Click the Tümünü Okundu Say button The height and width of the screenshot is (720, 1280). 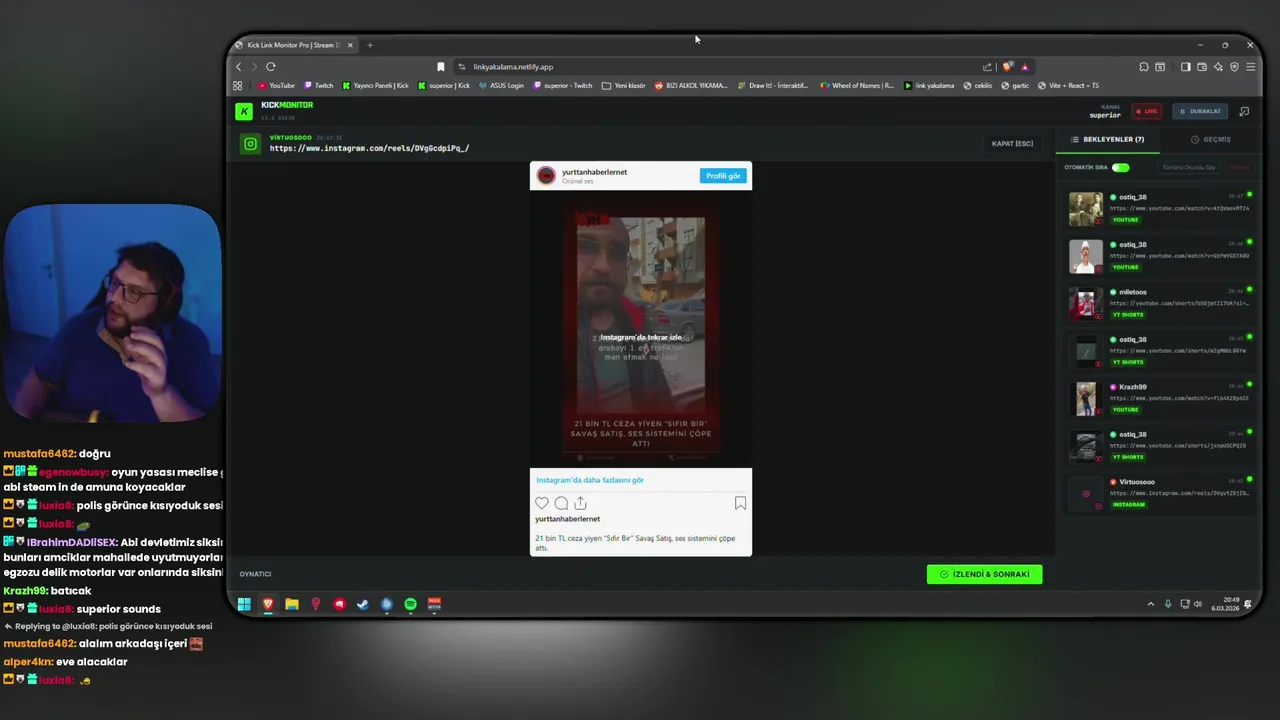click(x=1189, y=167)
